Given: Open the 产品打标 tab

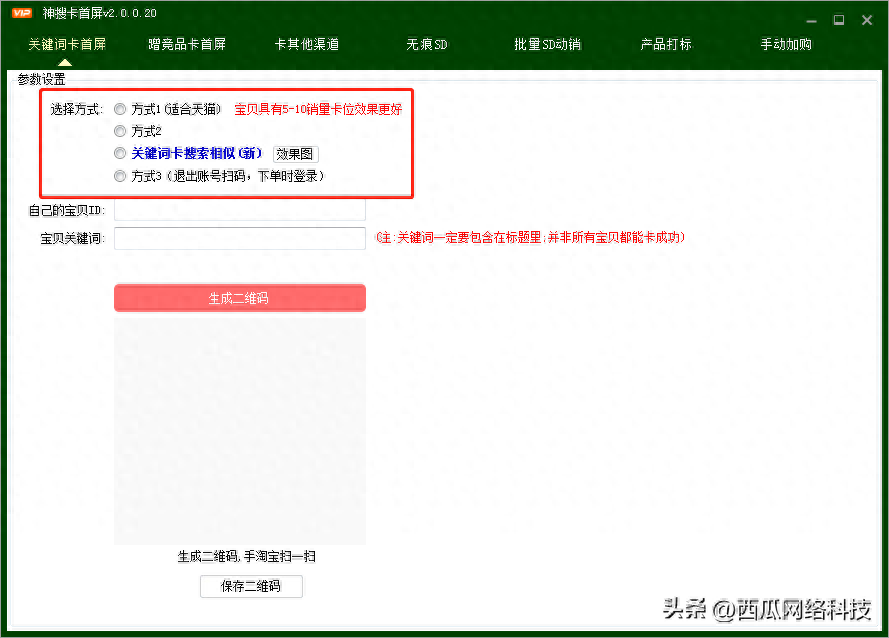Looking at the screenshot, I should [x=666, y=45].
